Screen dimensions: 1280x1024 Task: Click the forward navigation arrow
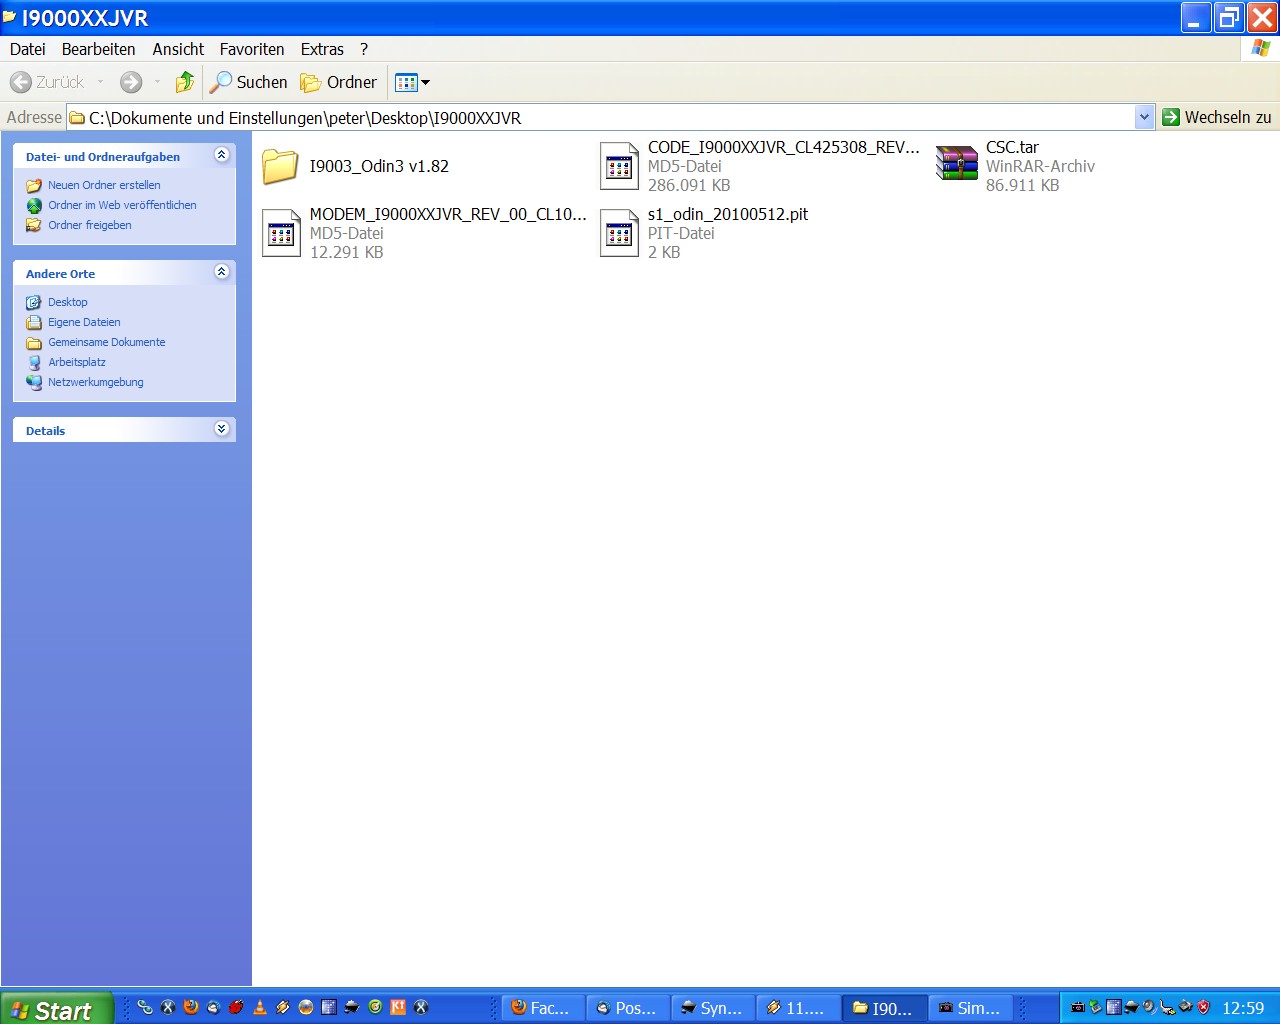[130, 82]
